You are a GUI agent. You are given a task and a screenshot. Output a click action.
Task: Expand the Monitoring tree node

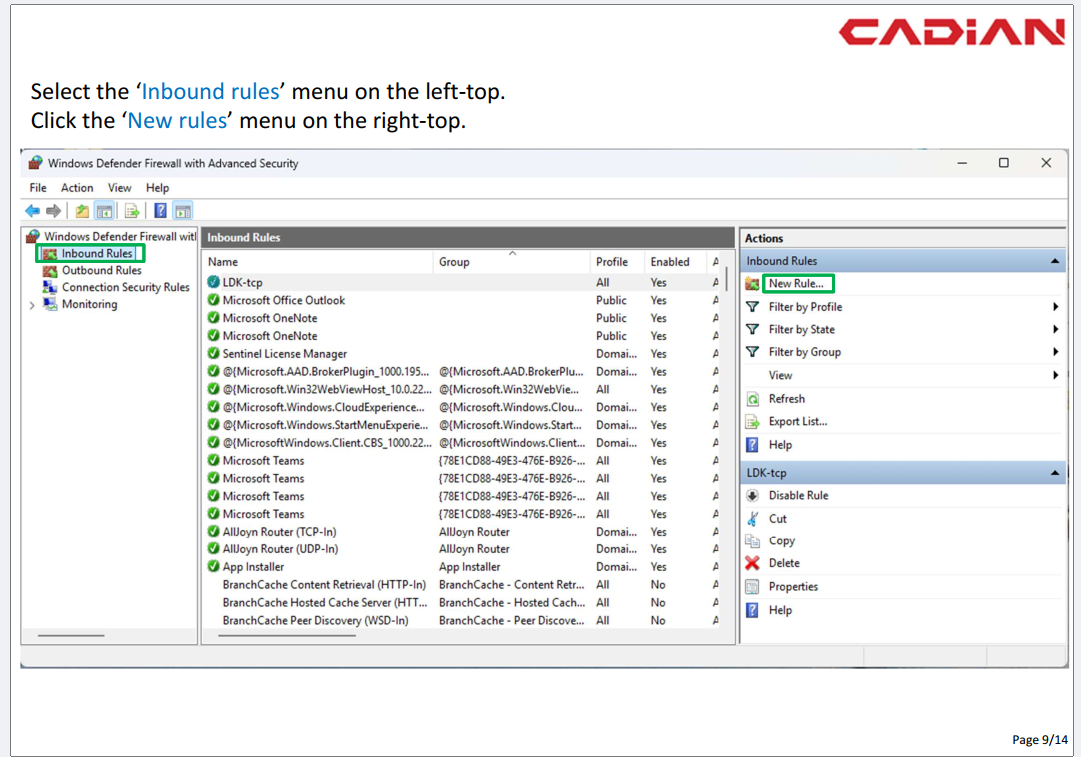pos(32,305)
